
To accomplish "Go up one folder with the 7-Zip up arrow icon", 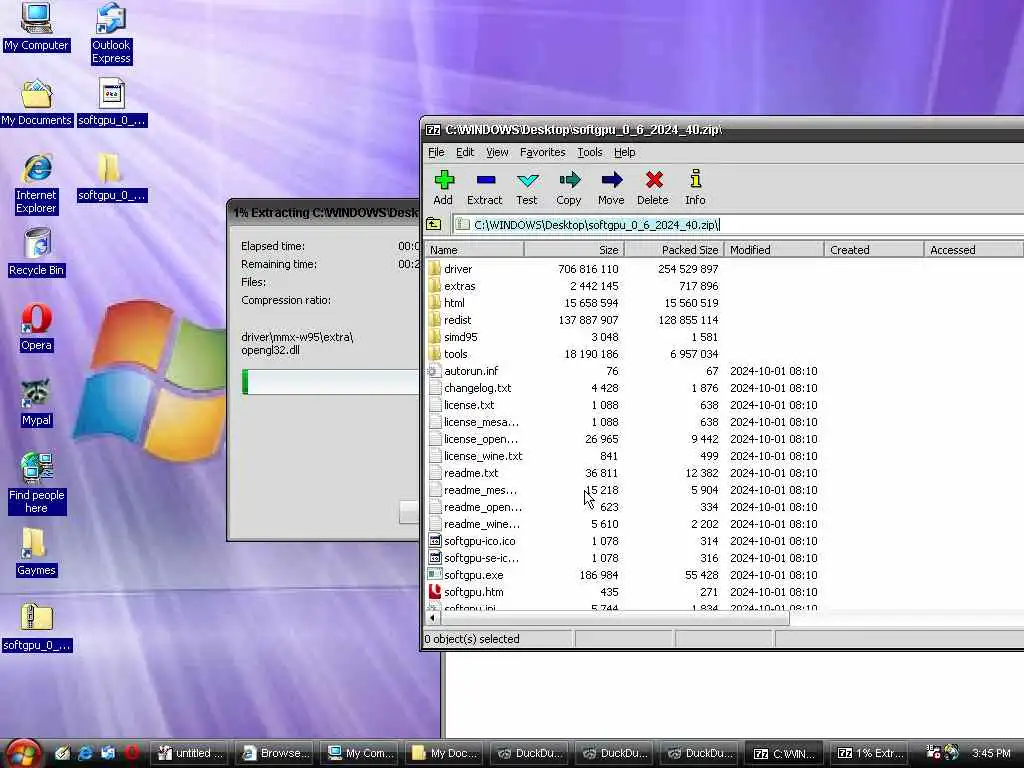I will 434,225.
